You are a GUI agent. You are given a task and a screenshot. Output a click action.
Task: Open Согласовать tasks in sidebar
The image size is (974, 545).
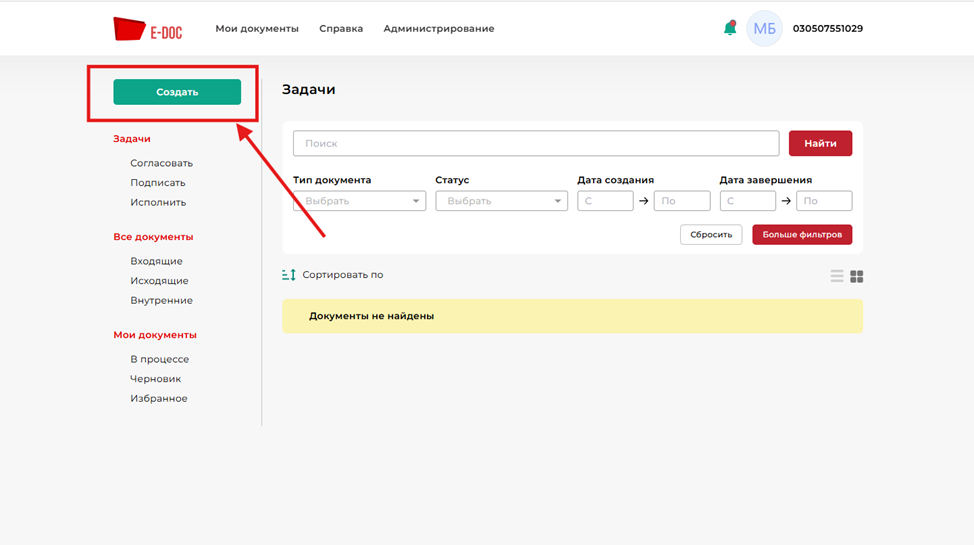coord(161,163)
